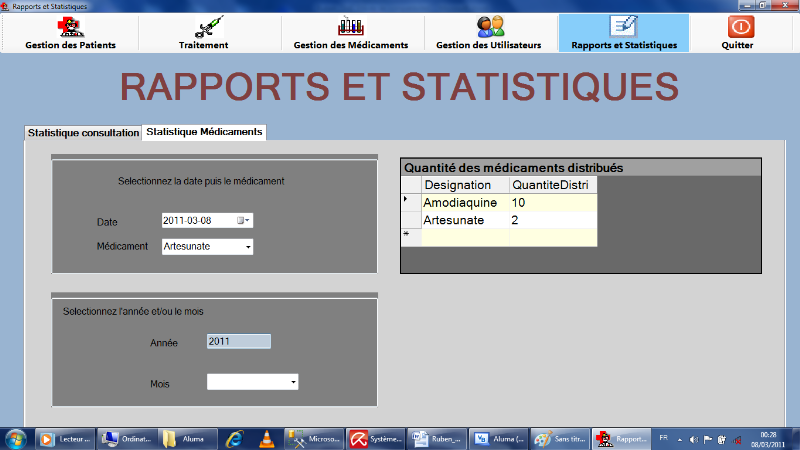This screenshot has height=450, width=800.
Task: Select the Statistique Médicaments tab
Action: [x=204, y=132]
